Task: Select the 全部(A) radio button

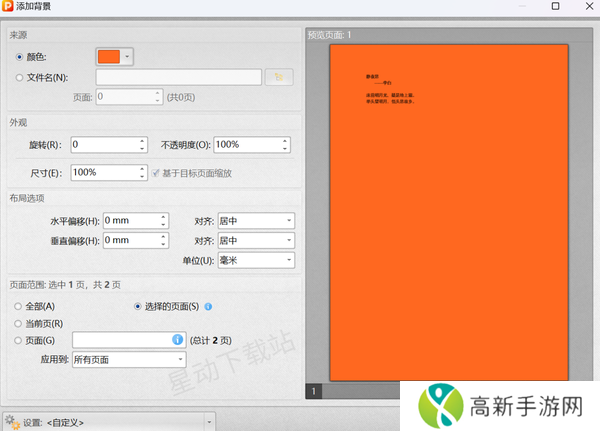Action: [18, 306]
